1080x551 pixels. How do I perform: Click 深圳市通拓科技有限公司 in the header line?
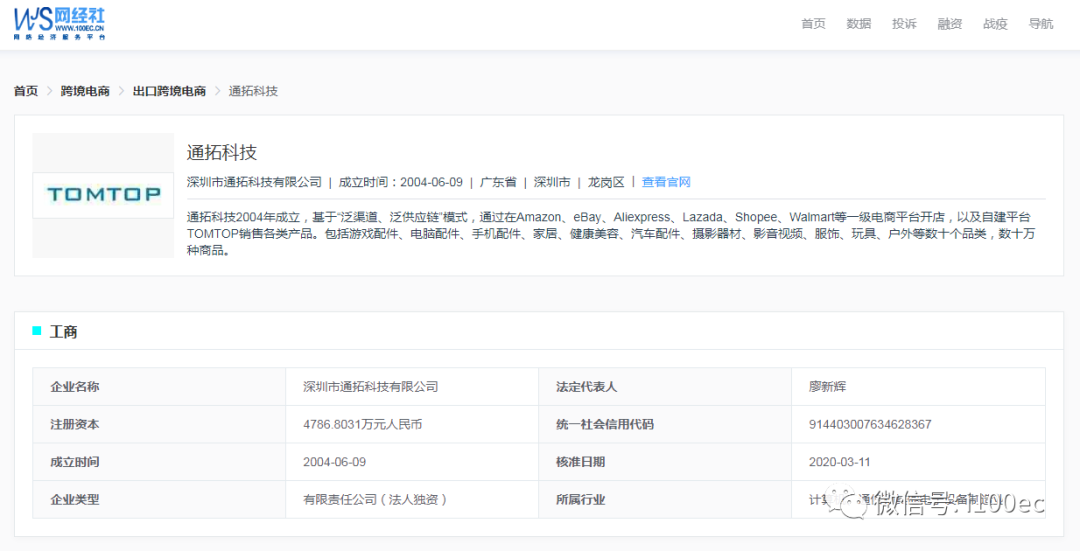pos(254,182)
